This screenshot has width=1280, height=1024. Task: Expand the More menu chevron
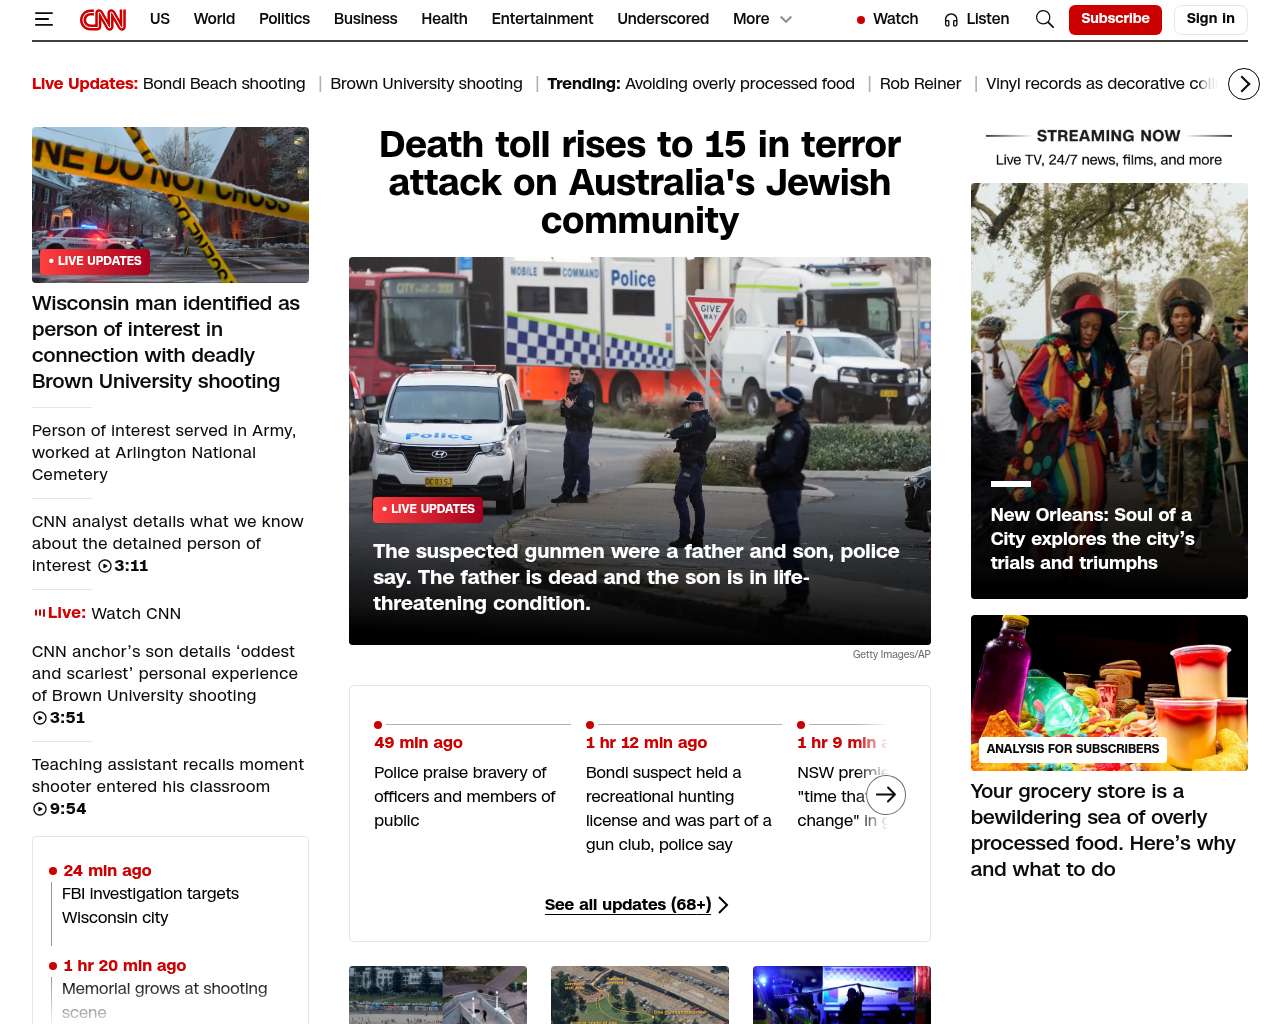click(x=786, y=19)
